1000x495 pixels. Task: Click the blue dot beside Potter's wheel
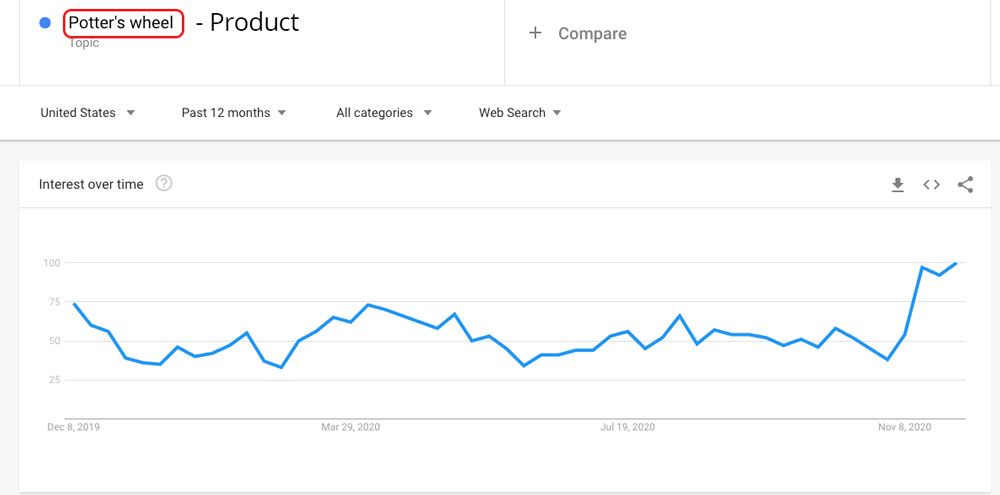(x=45, y=23)
